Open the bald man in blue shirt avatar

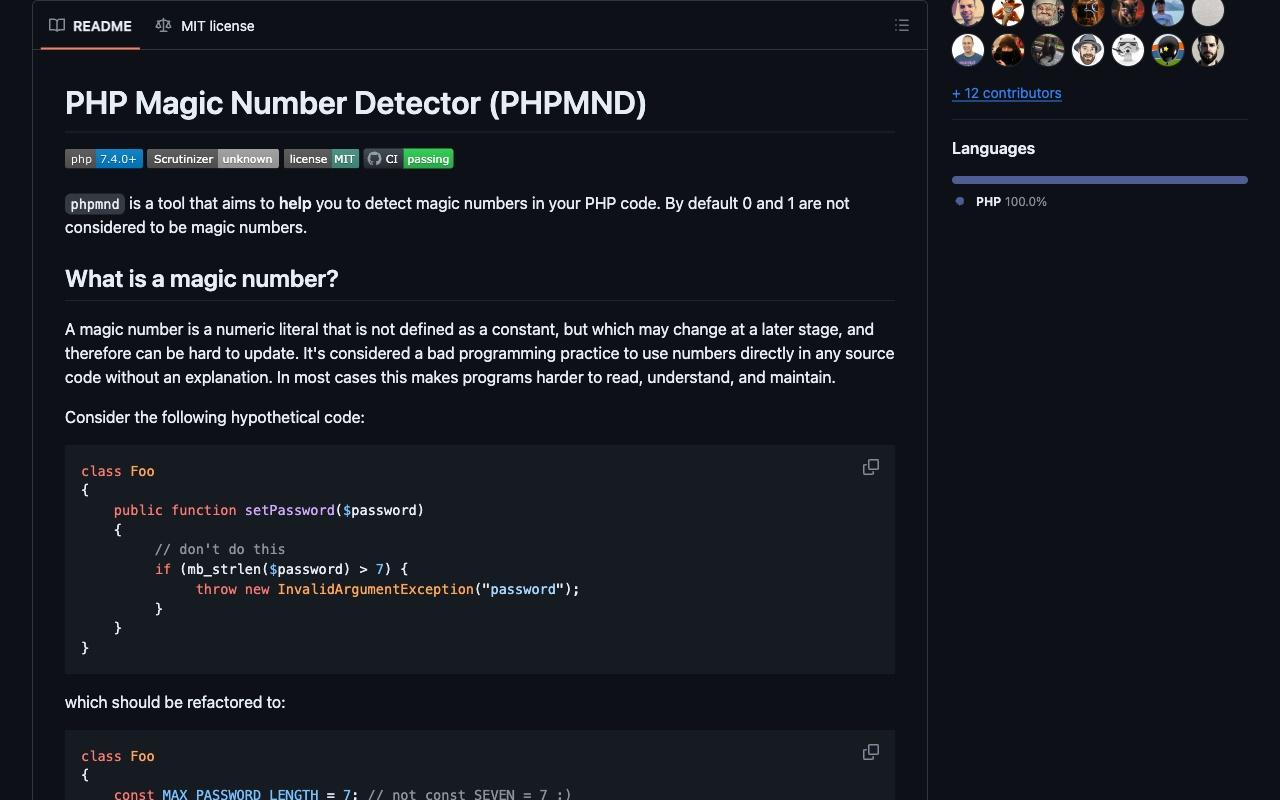coord(968,50)
